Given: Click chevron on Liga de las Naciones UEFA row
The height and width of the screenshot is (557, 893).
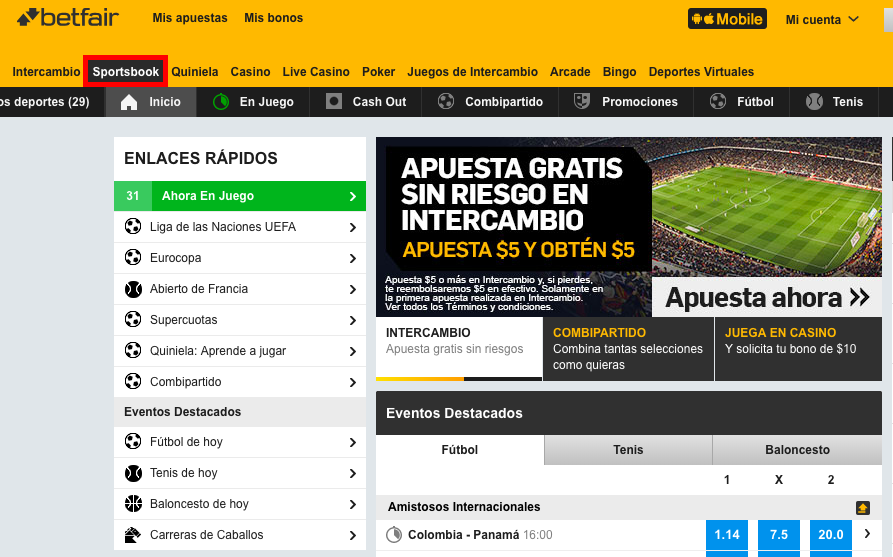Looking at the screenshot, I should [353, 227].
